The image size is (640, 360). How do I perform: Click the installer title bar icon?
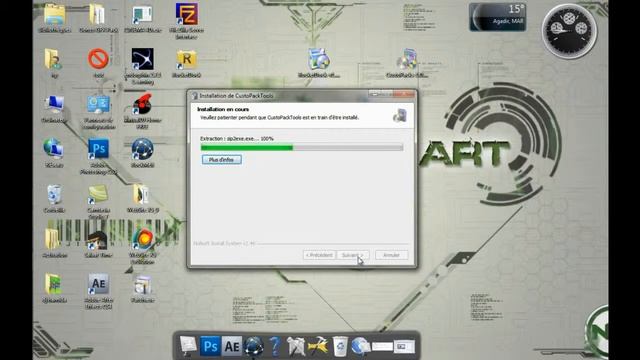[x=195, y=96]
